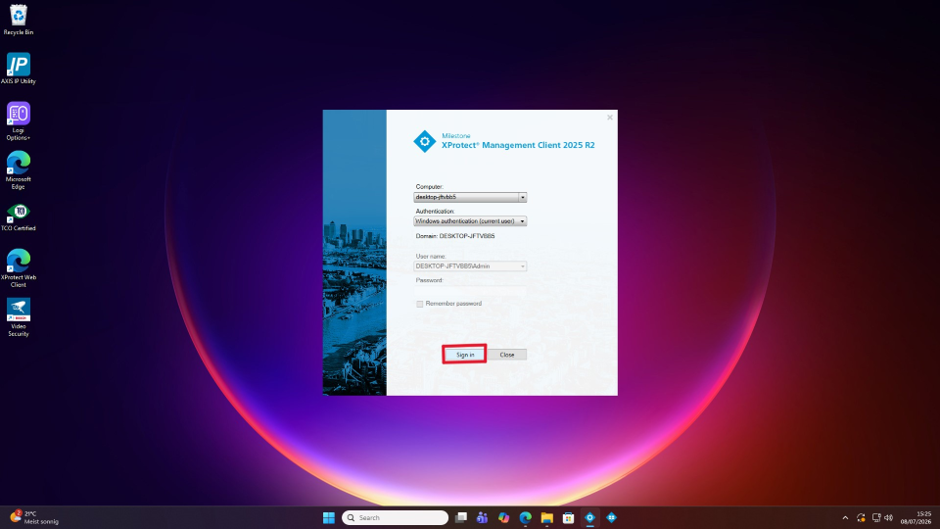The image size is (940, 529).
Task: Open Task View from the taskbar
Action: click(460, 518)
